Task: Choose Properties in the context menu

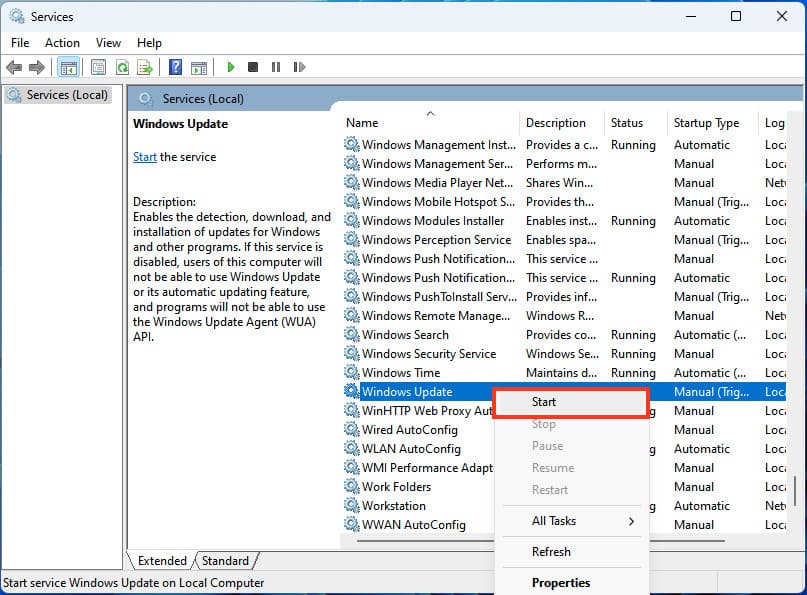Action: [x=572, y=583]
